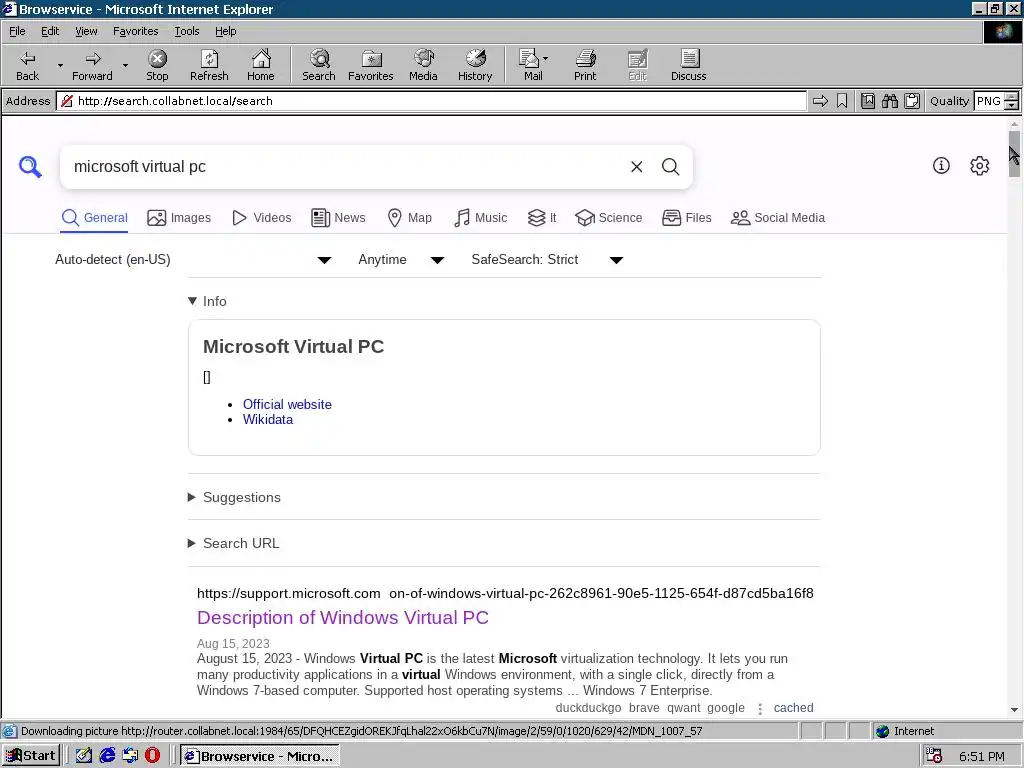Image resolution: width=1024 pixels, height=768 pixels.
Task: Open the more options dots near cached
Action: [760, 709]
